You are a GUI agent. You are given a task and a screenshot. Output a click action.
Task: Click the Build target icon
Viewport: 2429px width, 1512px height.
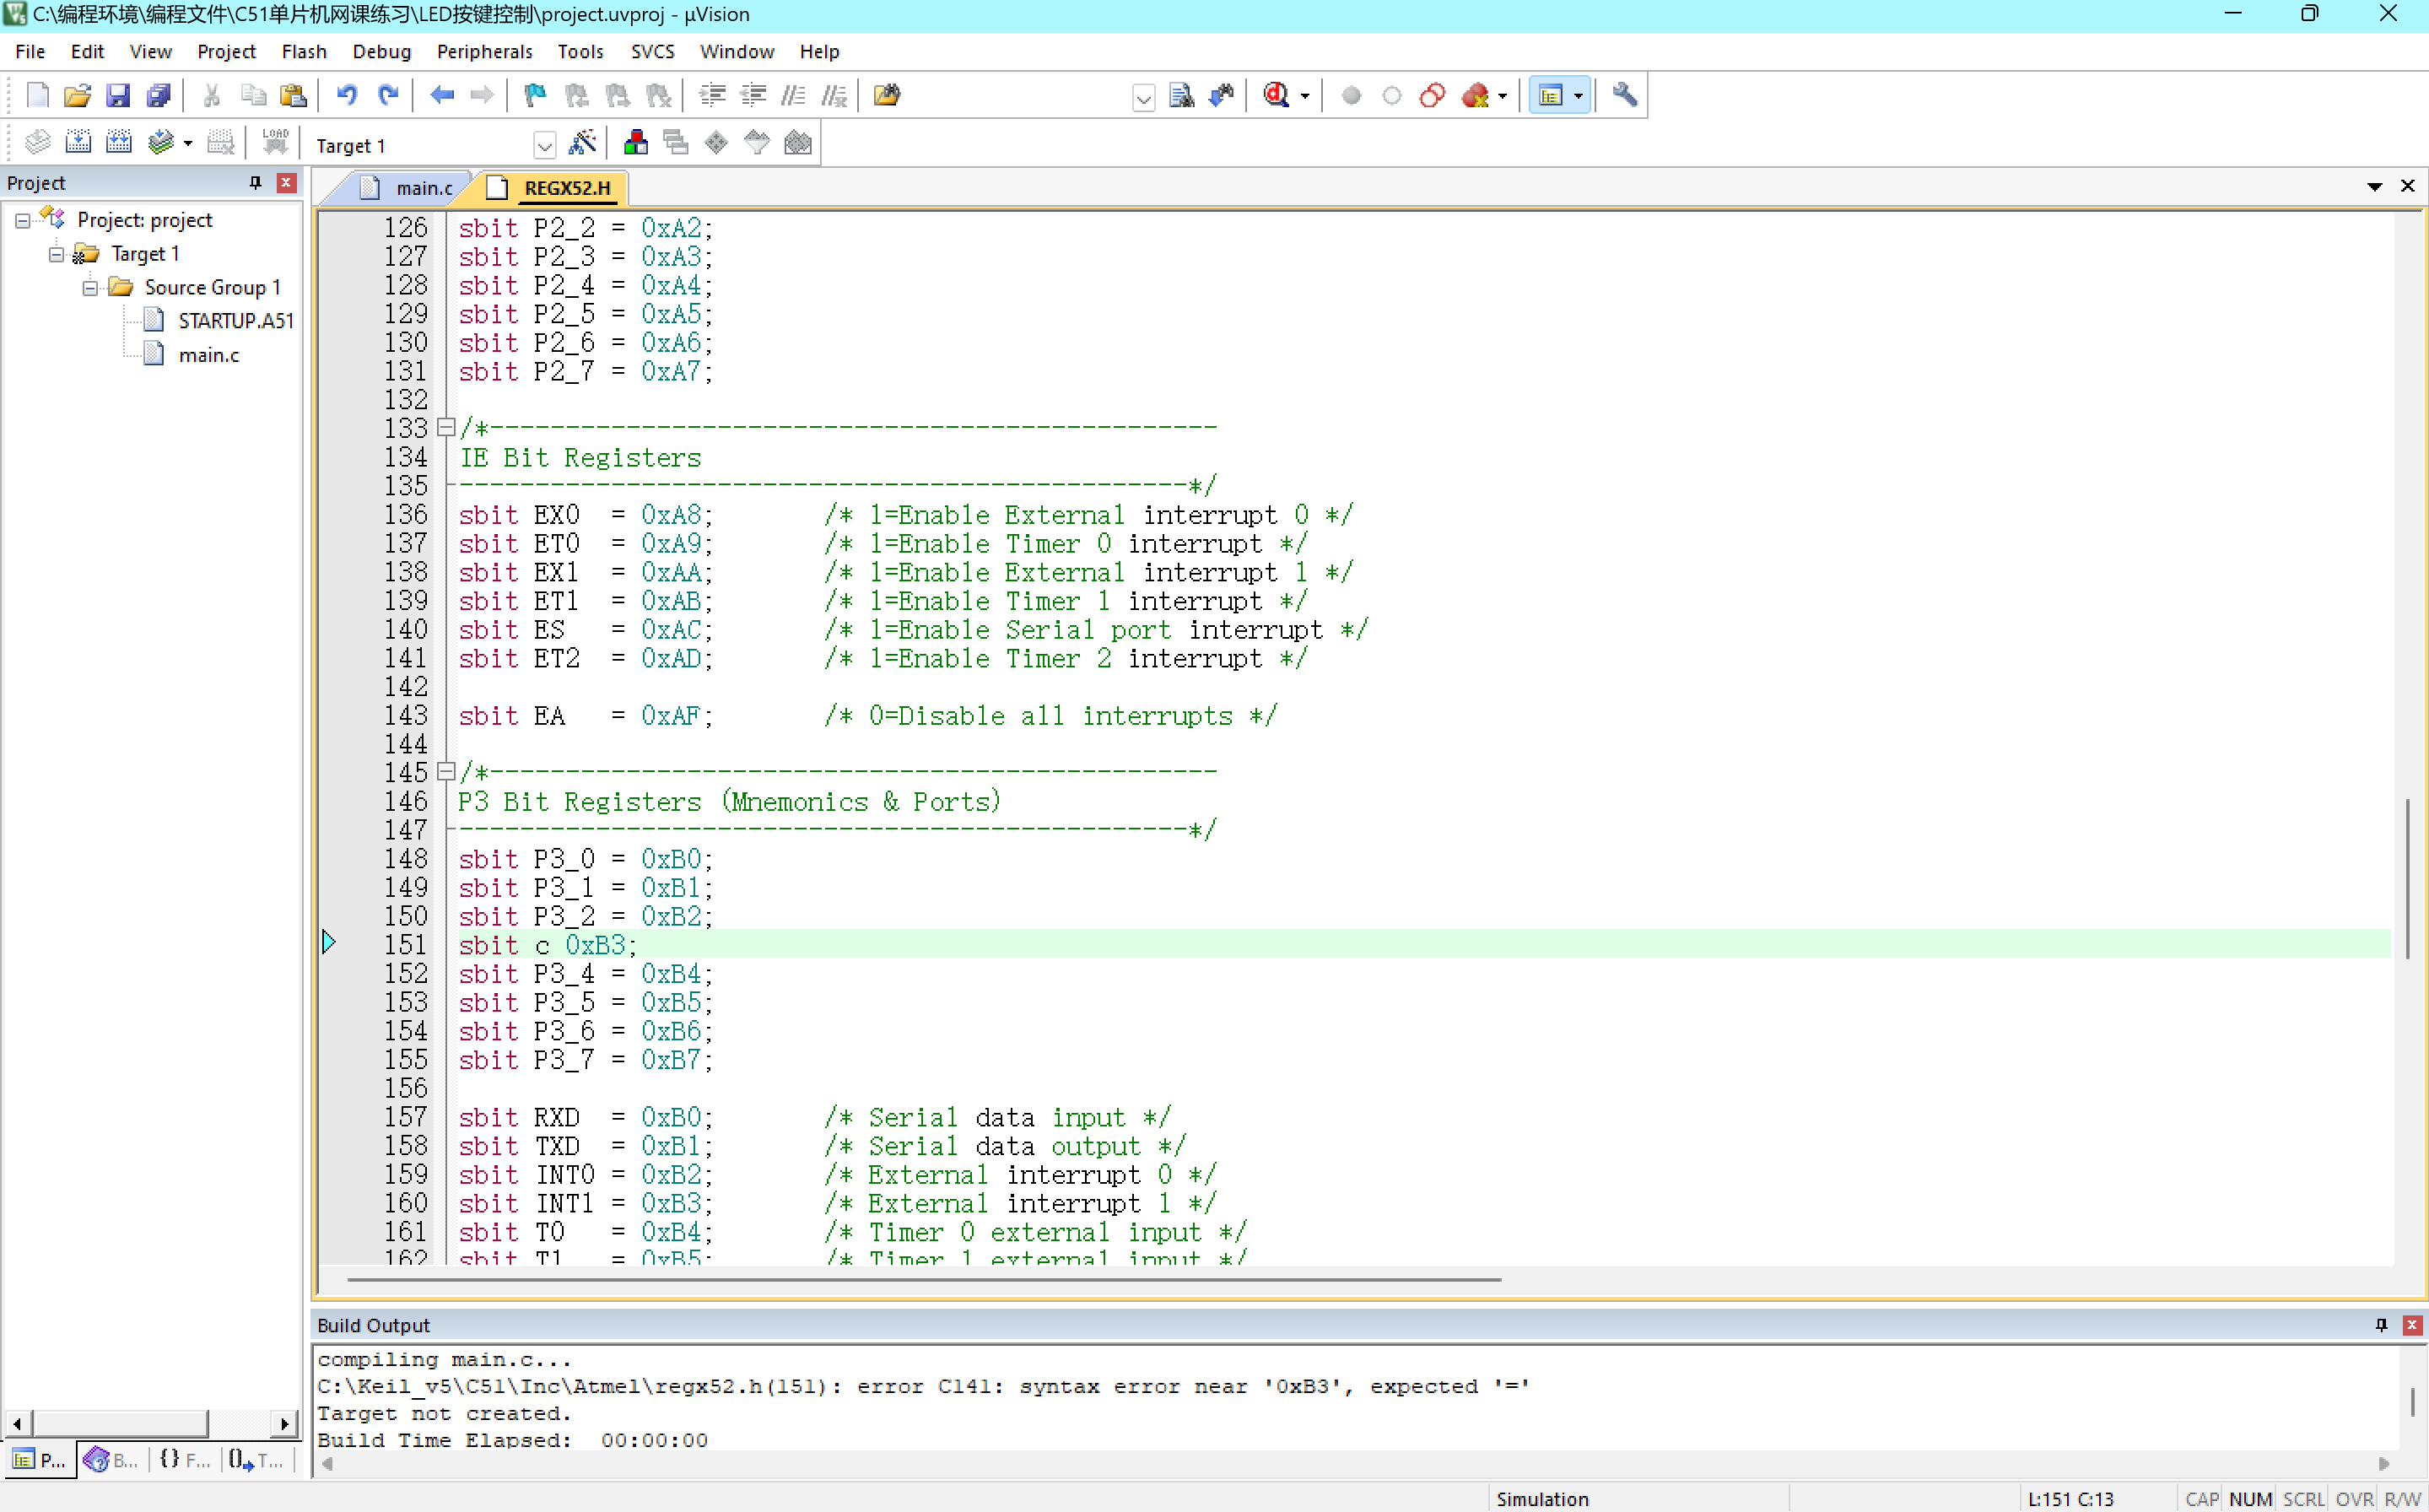(78, 143)
